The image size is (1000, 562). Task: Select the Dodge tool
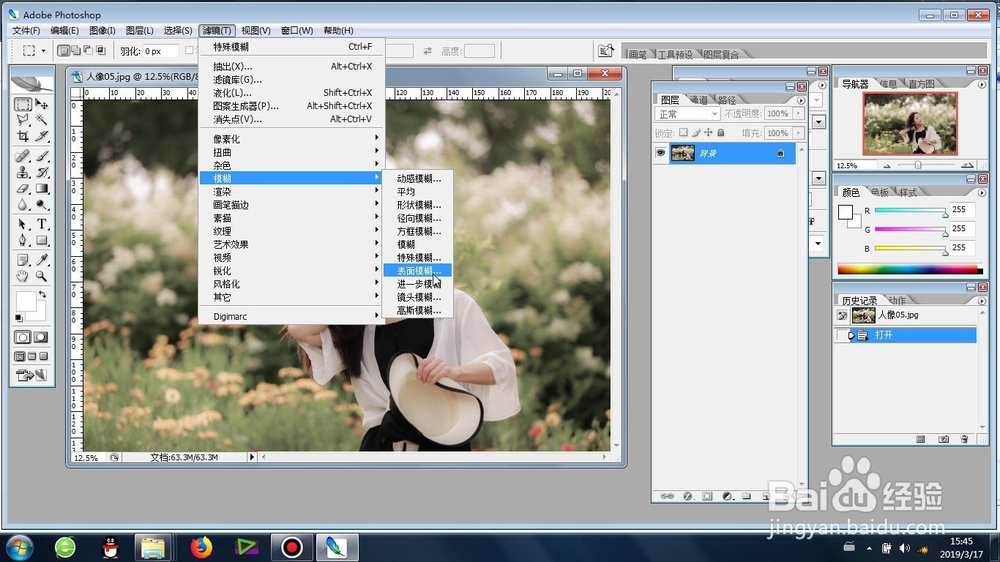pos(41,205)
